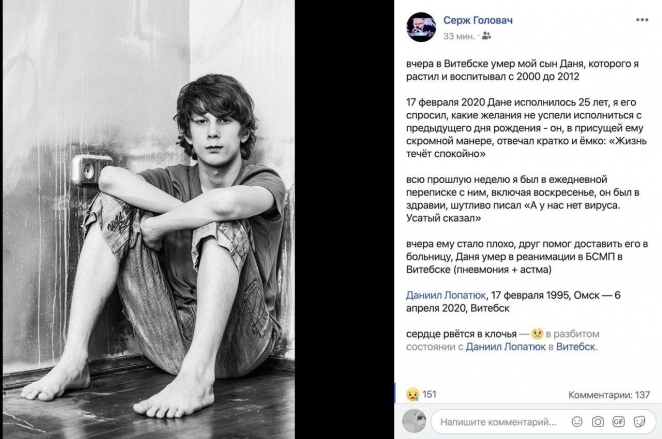This screenshot has height=439, width=662.
Task: Click the Напишите комментарий input field
Action: [x=497, y=421]
